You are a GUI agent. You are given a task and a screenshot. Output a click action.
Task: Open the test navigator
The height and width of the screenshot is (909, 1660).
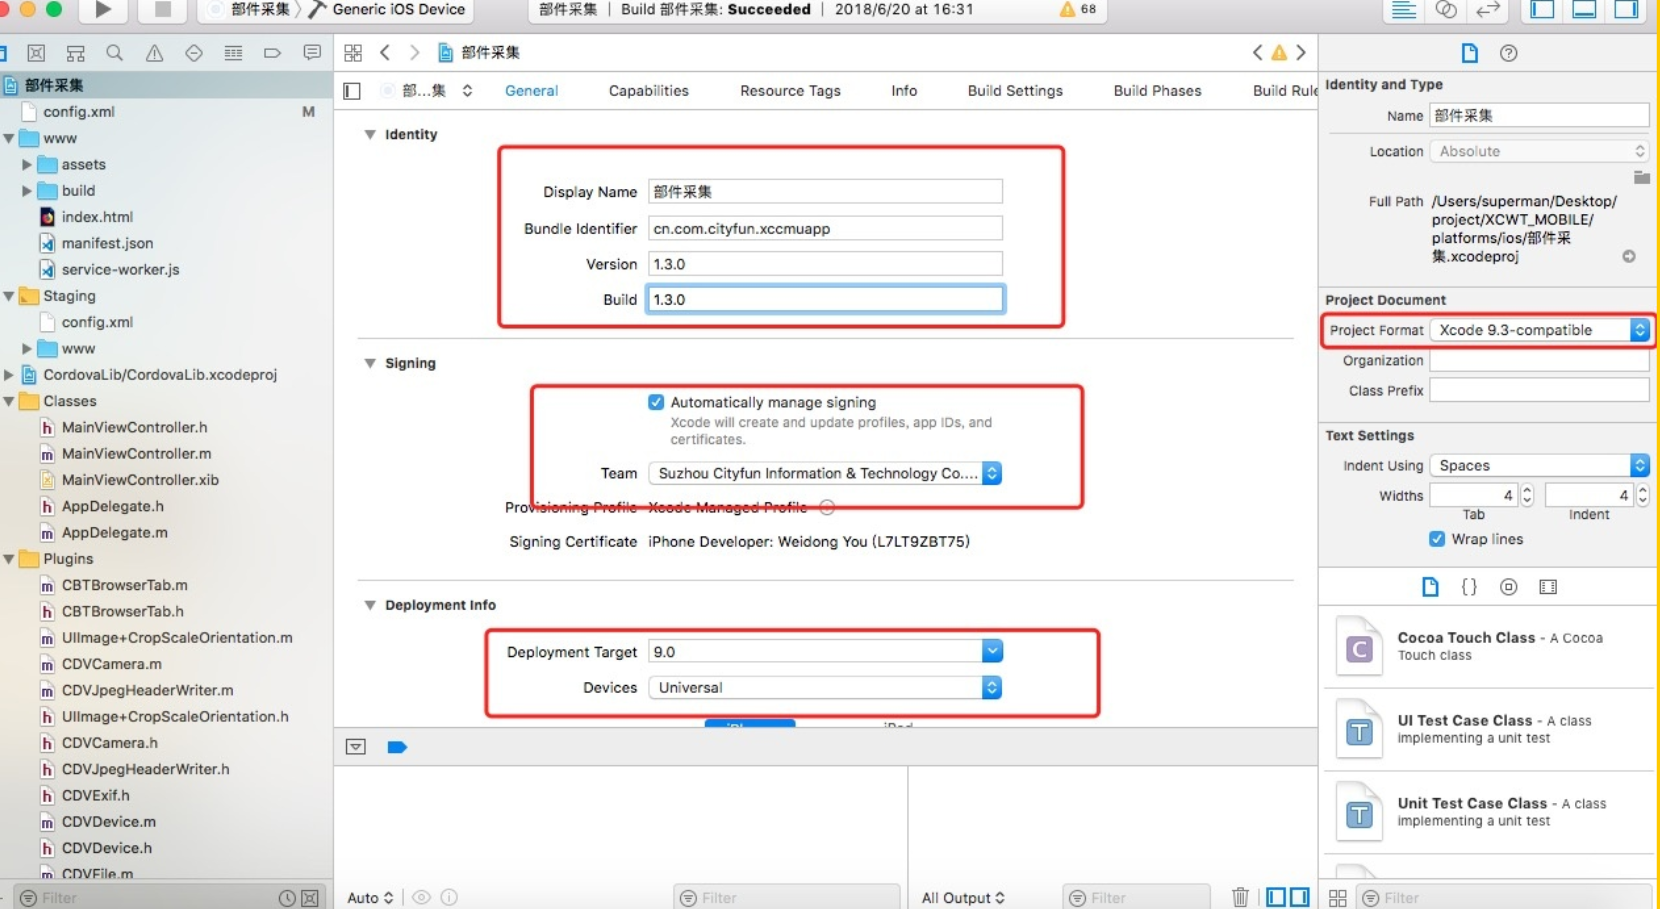(194, 53)
